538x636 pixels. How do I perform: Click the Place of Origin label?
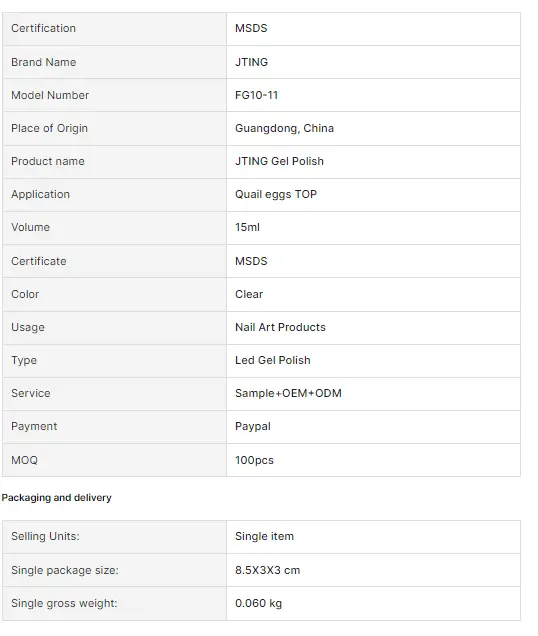pos(49,128)
